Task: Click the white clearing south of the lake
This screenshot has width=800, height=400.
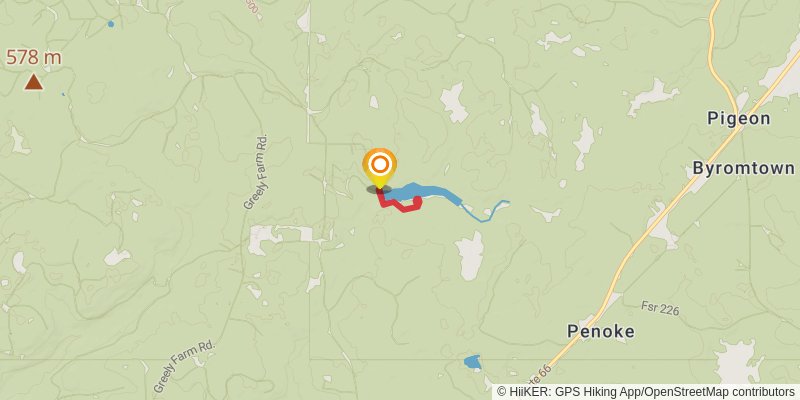Action: [470, 255]
